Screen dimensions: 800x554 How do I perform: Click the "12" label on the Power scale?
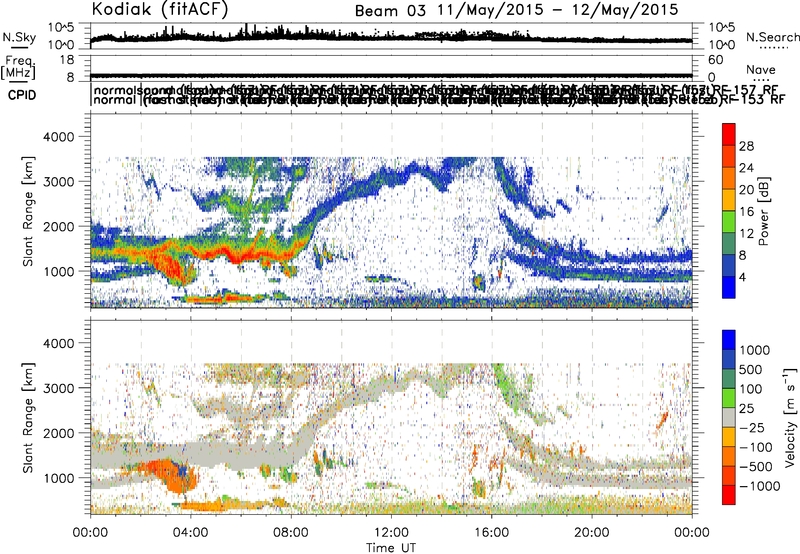[x=746, y=234]
